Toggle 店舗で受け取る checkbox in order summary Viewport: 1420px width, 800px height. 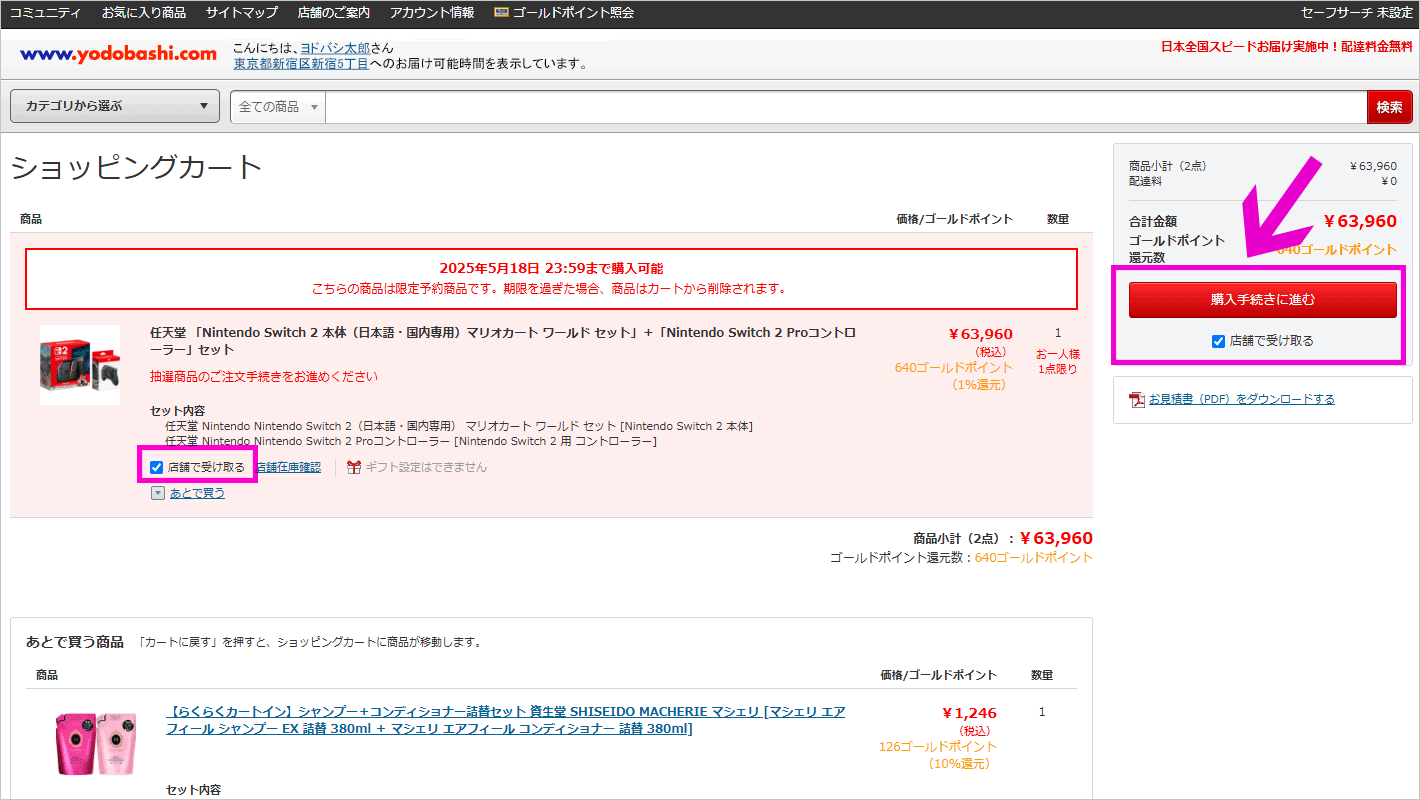[x=1218, y=341]
